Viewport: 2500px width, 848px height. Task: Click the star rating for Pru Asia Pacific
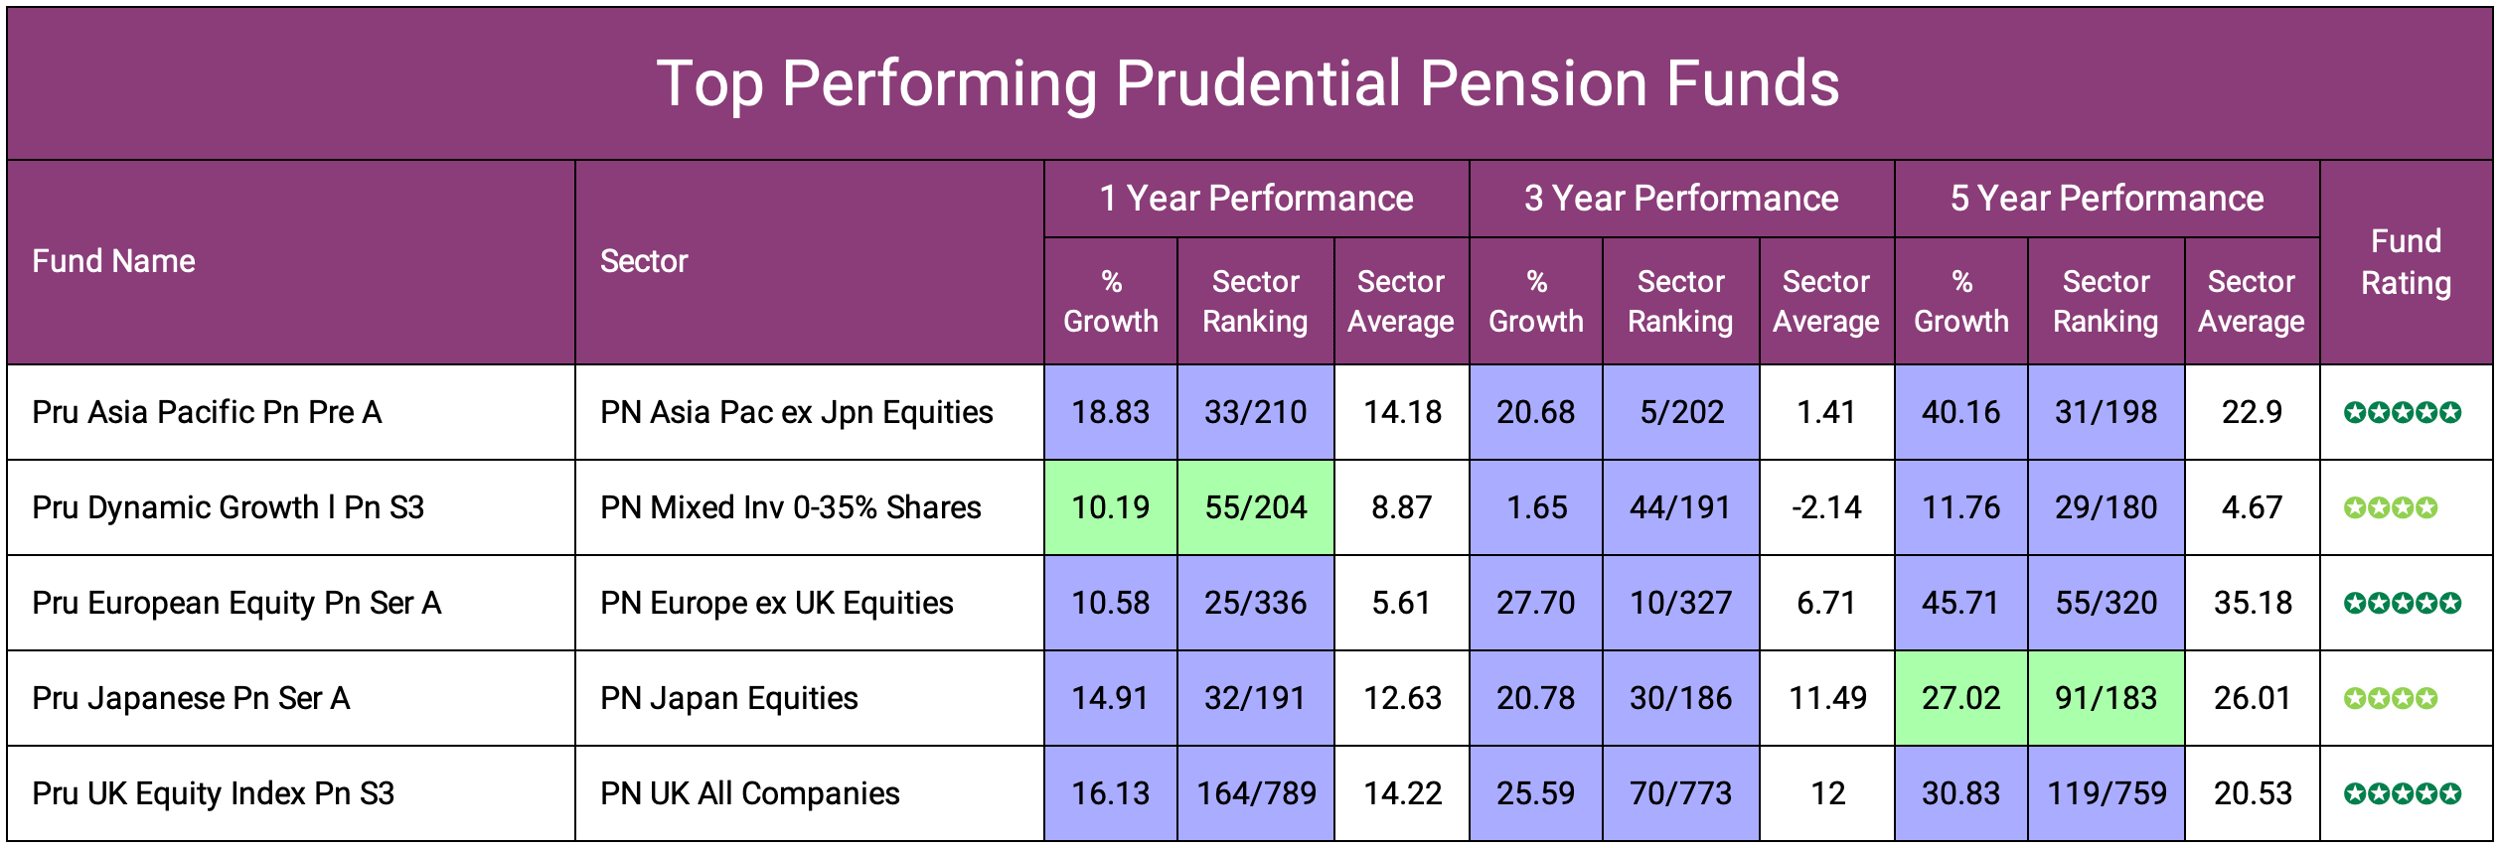click(x=2401, y=412)
